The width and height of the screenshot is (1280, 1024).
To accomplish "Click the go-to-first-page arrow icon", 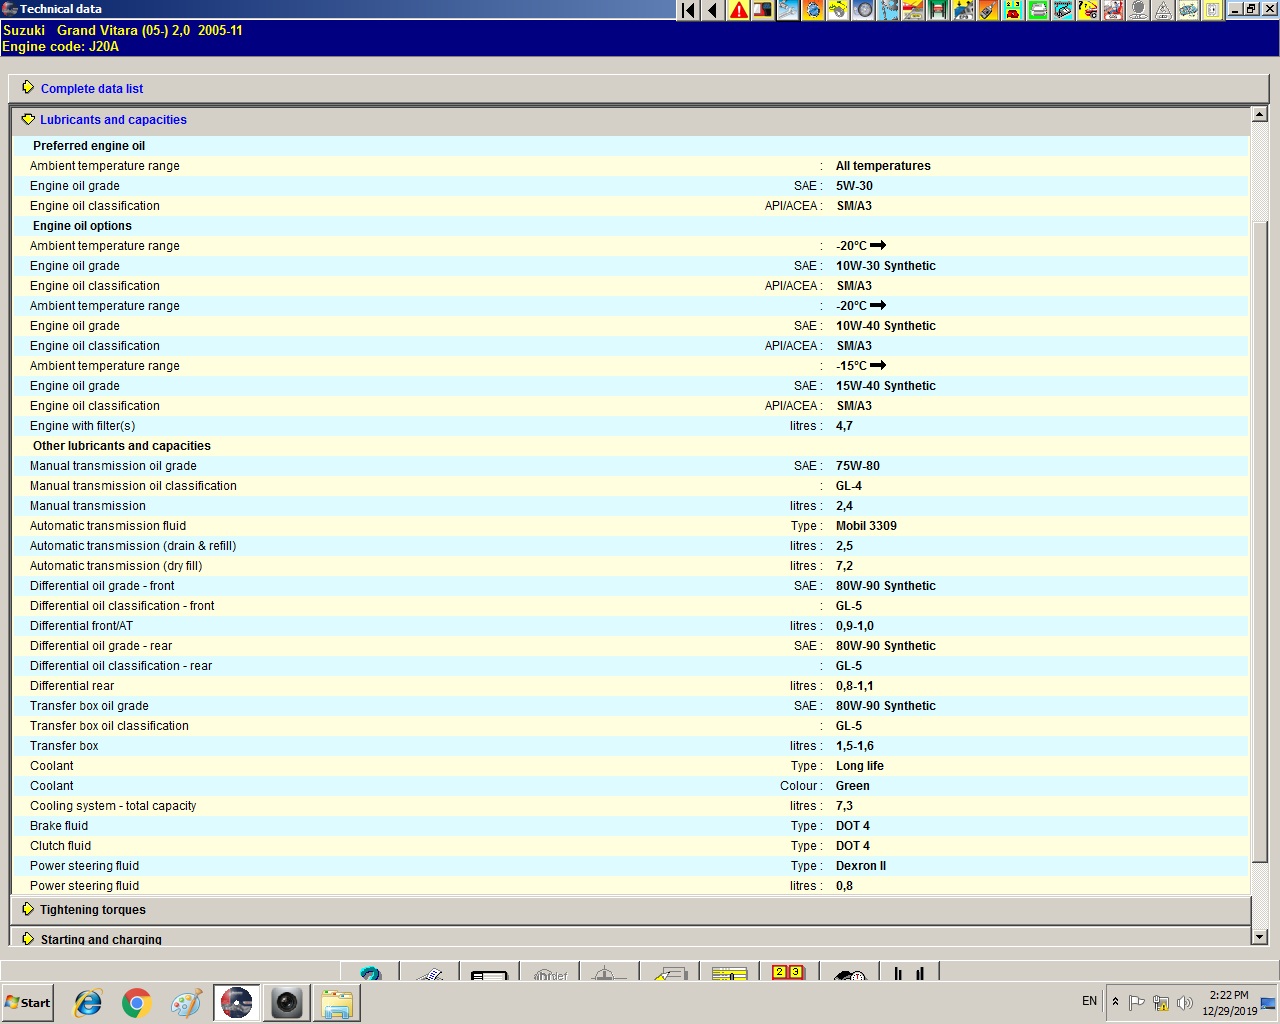I will 688,10.
